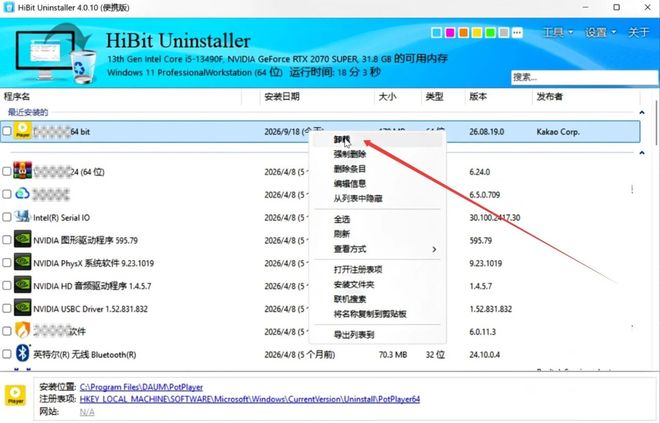660x423 pixels.
Task: Choose 全选 in the context menu
Action: pyautogui.click(x=377, y=219)
